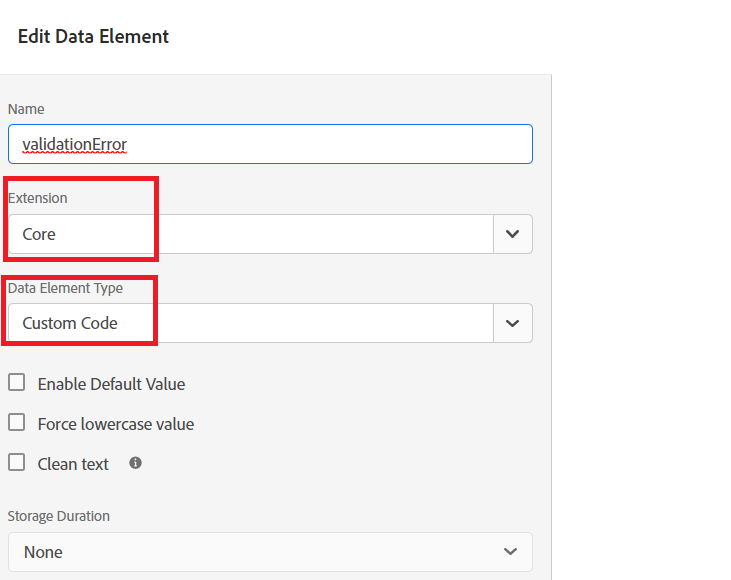The height and width of the screenshot is (580, 731).
Task: Click the Clean text info icon
Action: [x=136, y=463]
